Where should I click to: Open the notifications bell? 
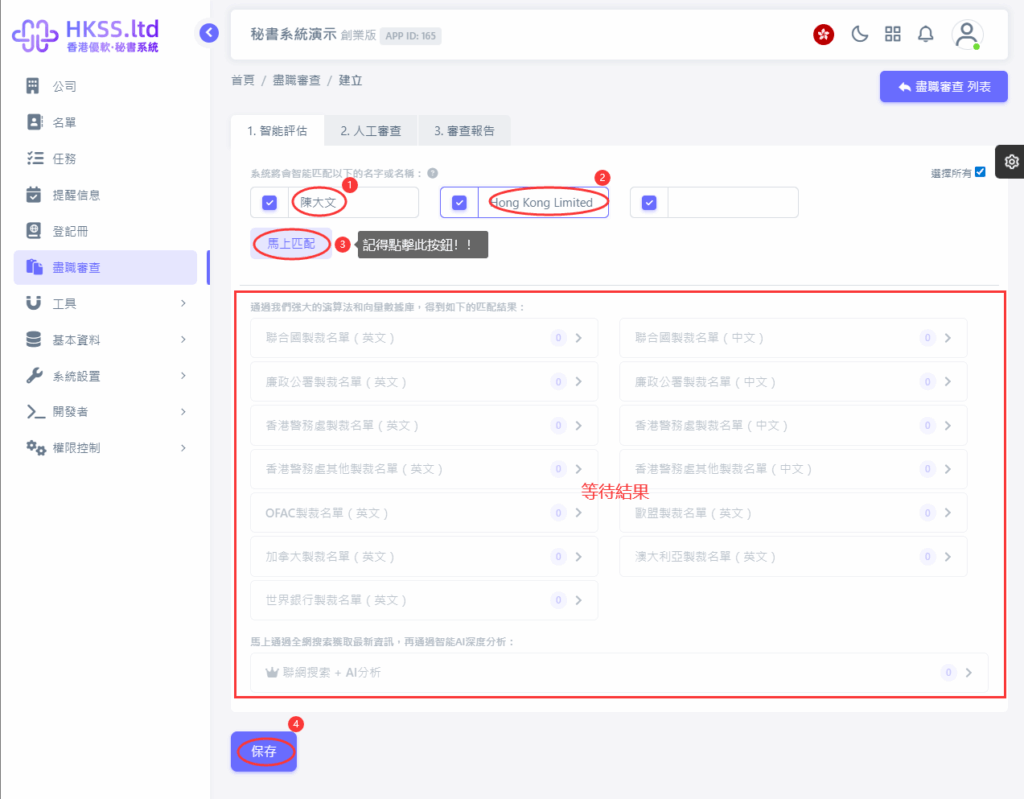926,35
